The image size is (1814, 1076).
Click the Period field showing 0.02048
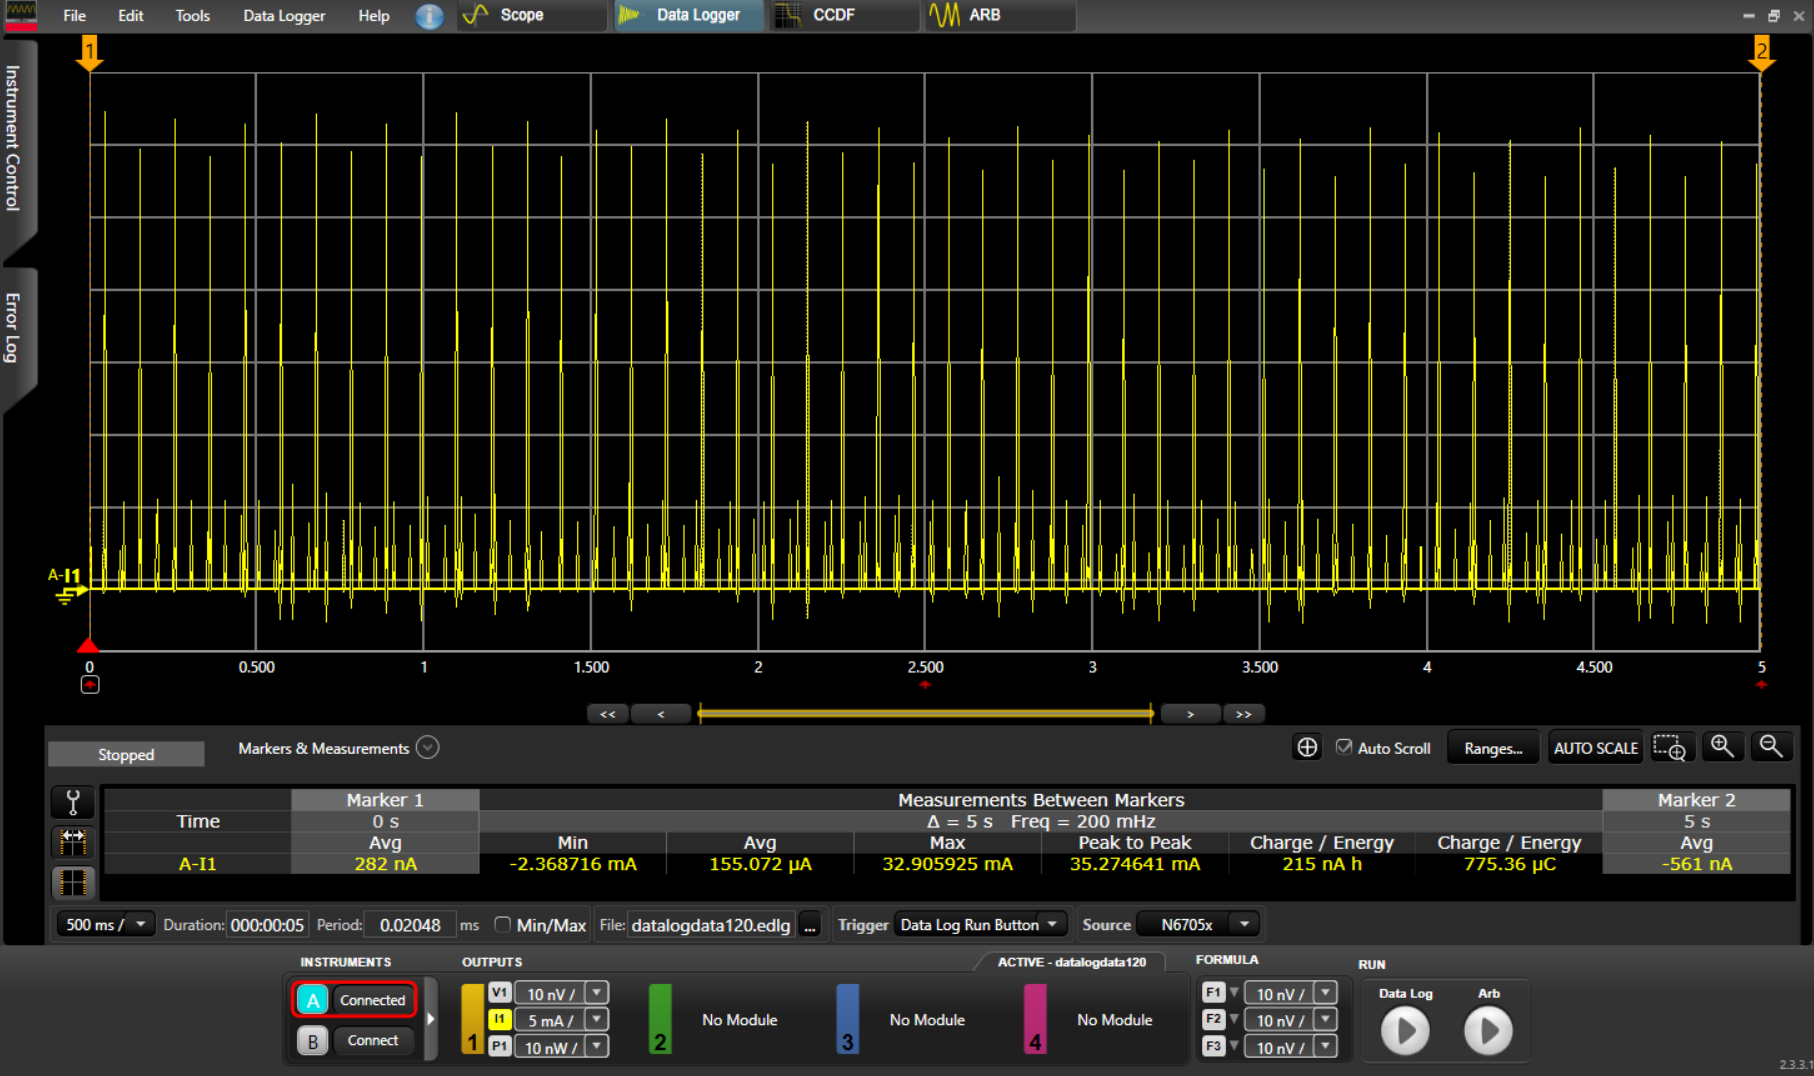pos(410,925)
